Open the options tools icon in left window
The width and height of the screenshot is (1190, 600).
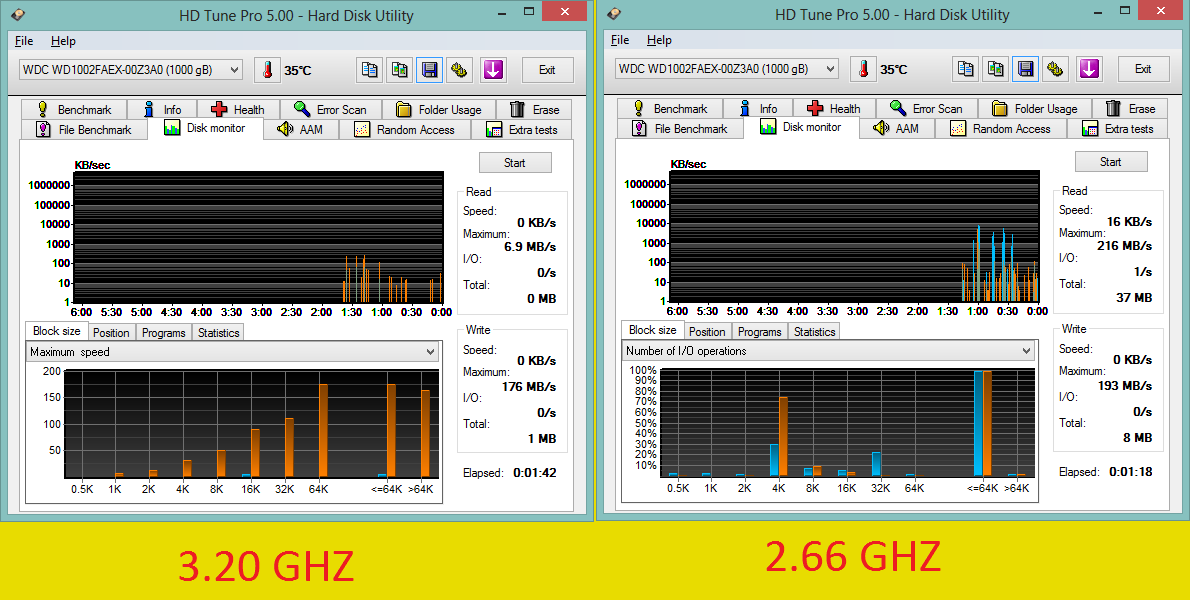tap(458, 70)
